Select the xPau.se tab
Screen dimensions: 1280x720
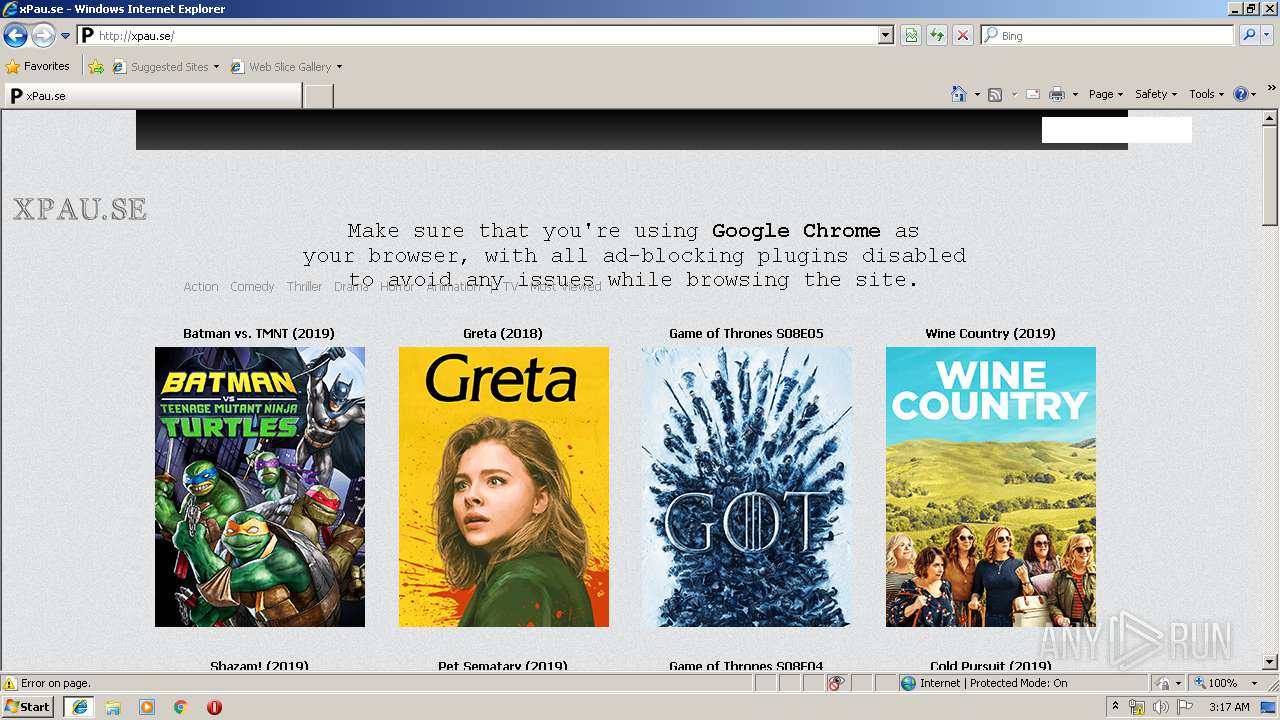click(x=152, y=95)
